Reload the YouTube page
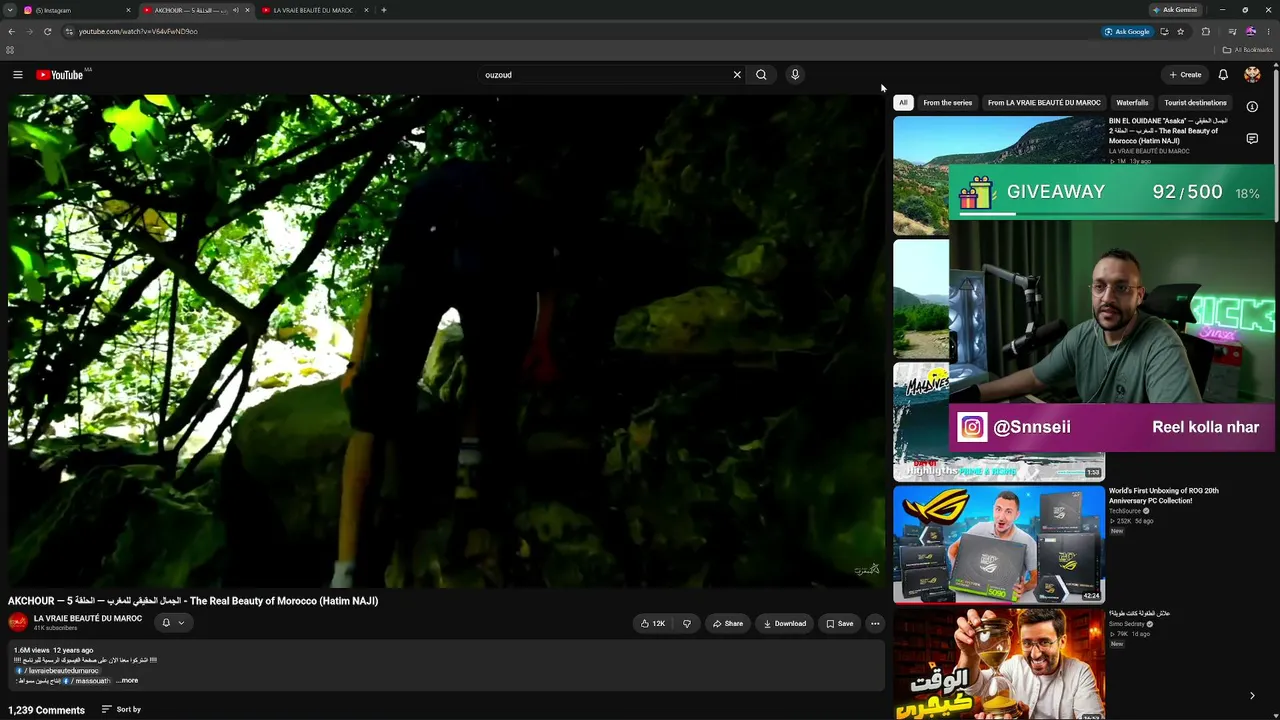This screenshot has height=720, width=1280. 47,31
